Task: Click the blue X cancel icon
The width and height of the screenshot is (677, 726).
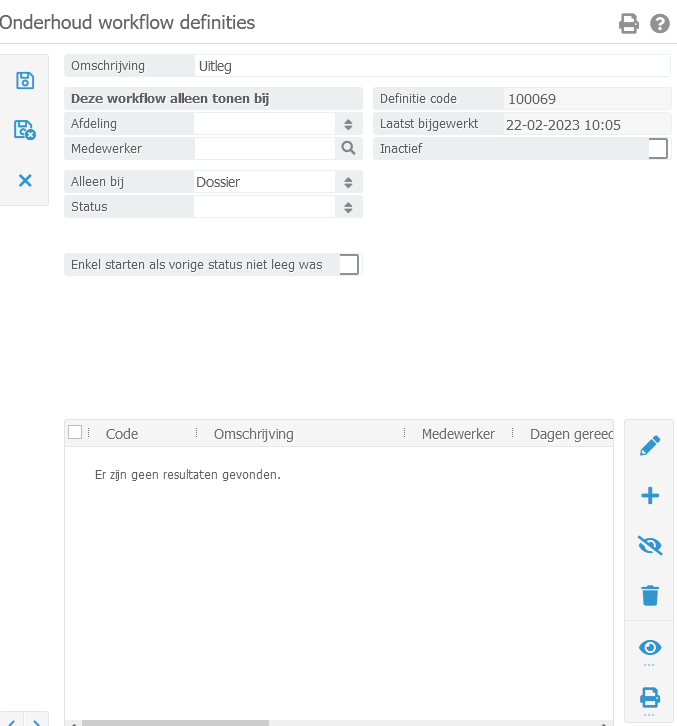Action: [x=25, y=180]
